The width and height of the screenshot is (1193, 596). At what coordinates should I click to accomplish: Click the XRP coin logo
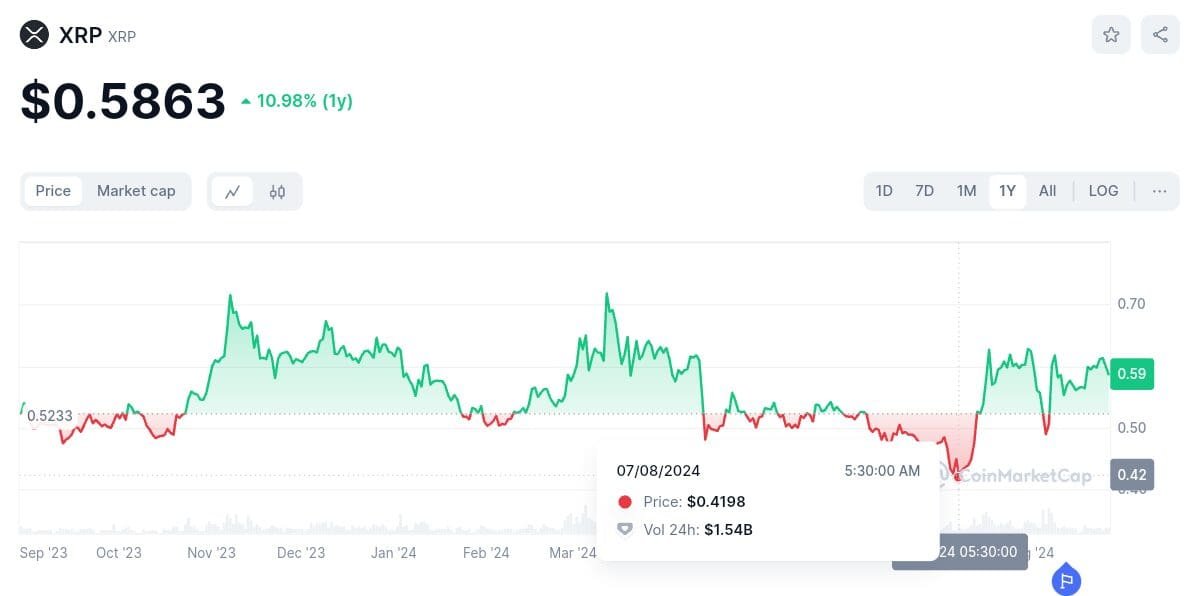[35, 34]
